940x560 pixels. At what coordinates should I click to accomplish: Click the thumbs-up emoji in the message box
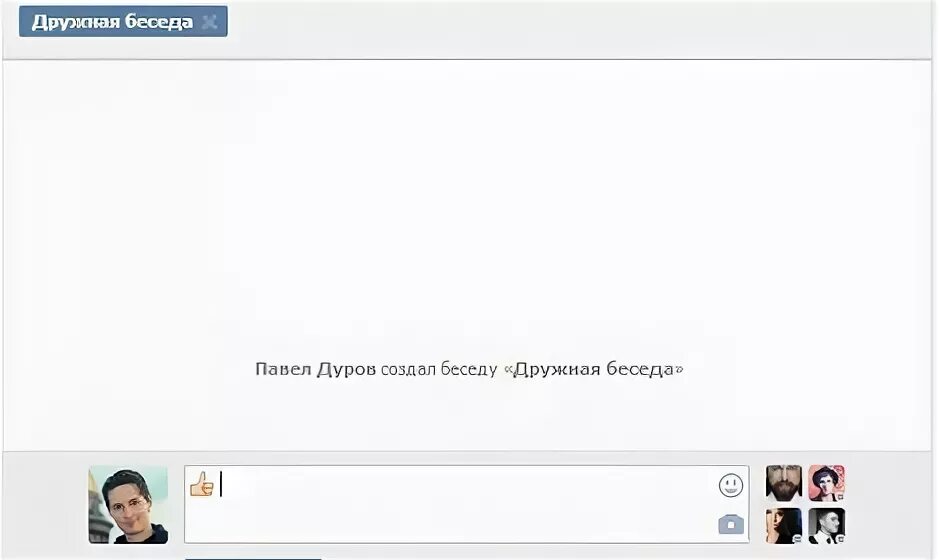click(202, 484)
